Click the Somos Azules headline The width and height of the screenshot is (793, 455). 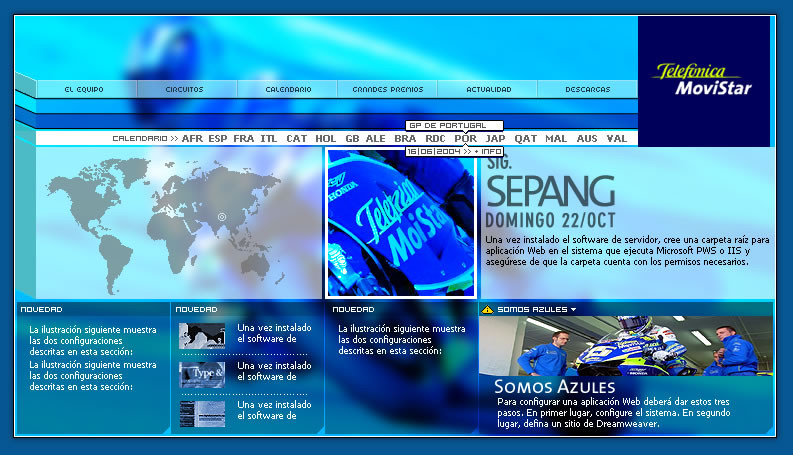pyautogui.click(x=555, y=387)
